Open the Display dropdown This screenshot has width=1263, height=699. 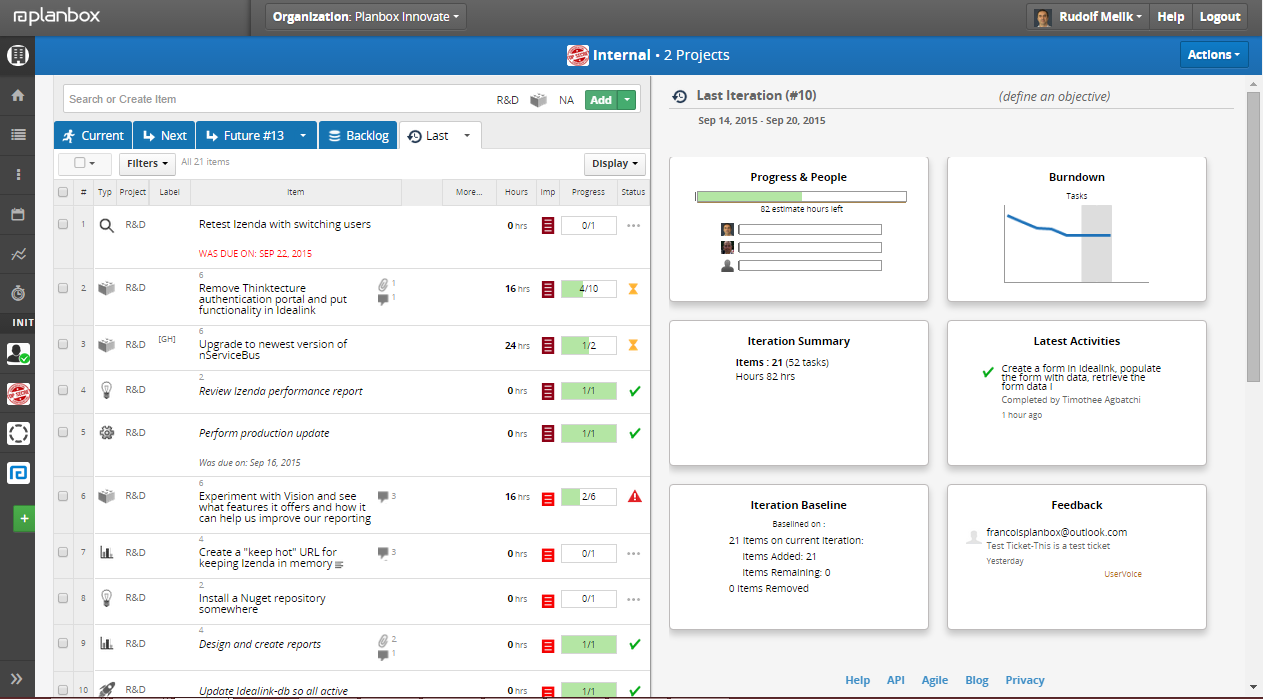point(615,163)
